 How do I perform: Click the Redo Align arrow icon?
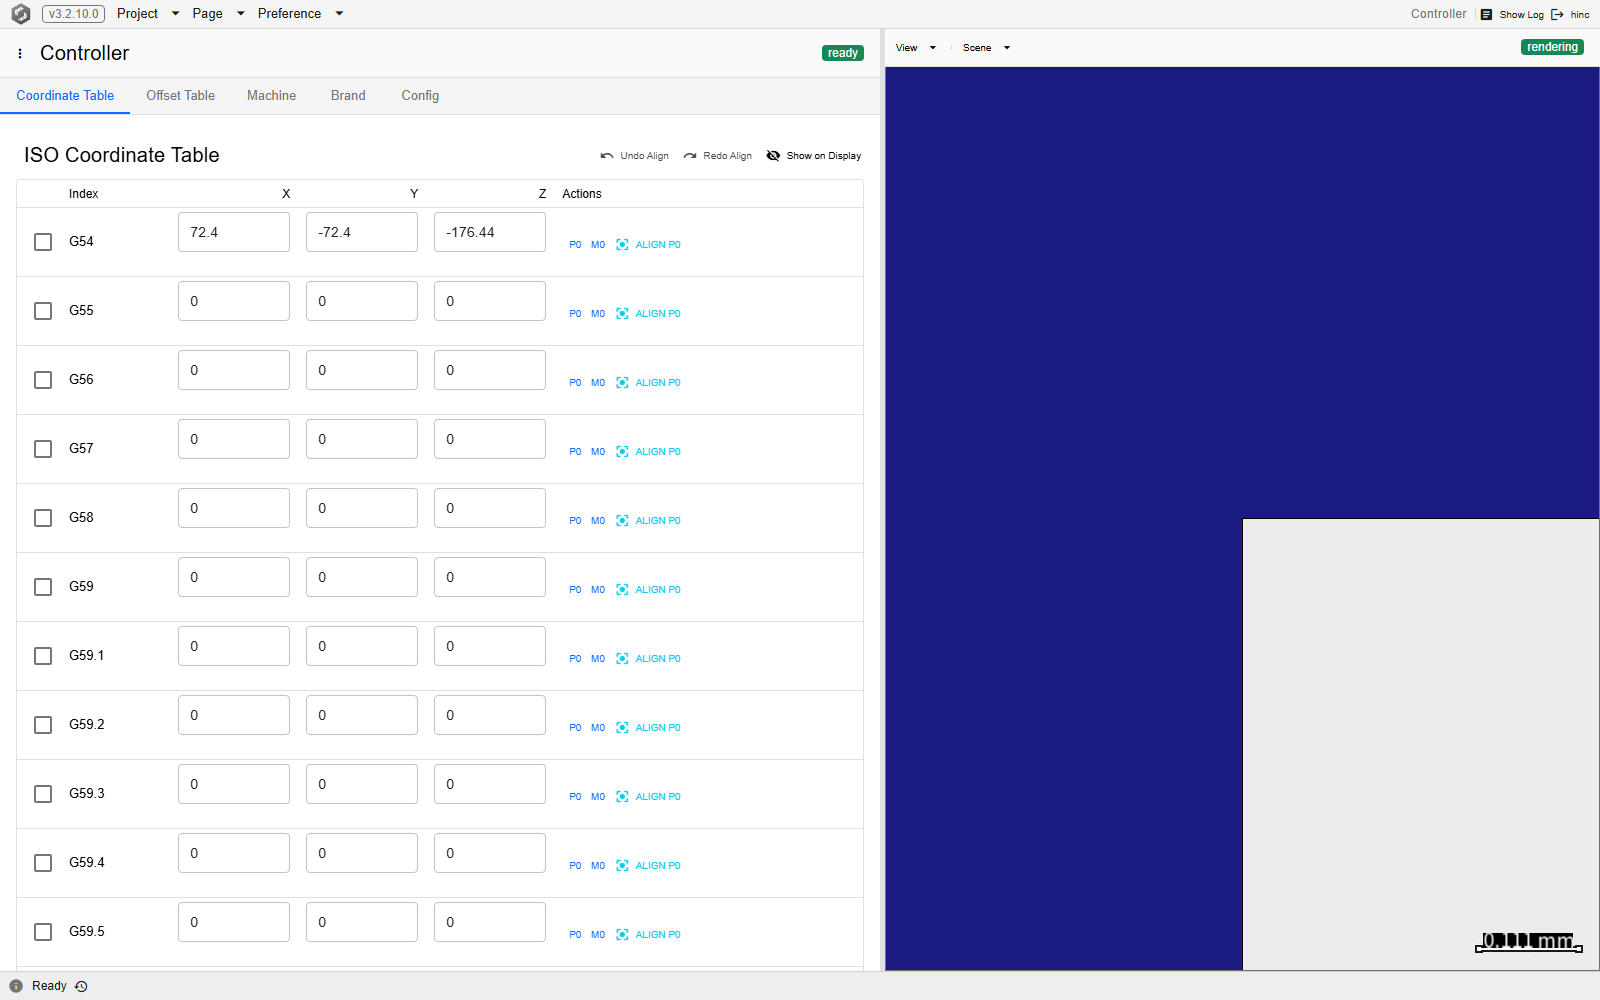point(690,156)
